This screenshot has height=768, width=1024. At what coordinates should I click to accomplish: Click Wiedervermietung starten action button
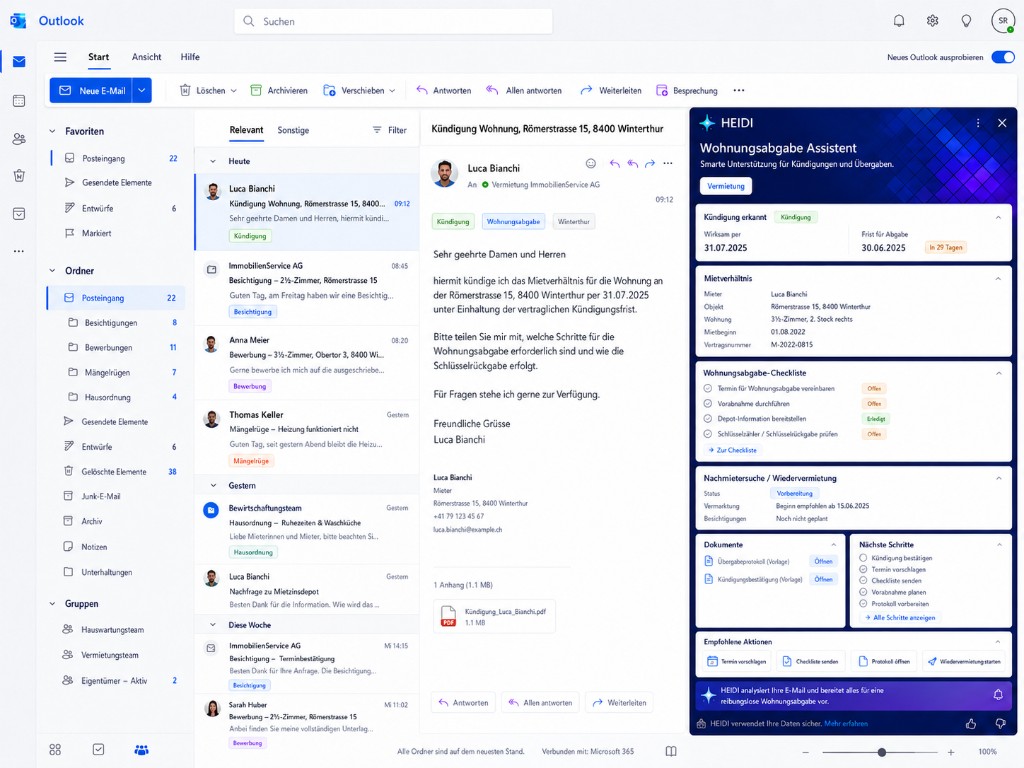tap(964, 662)
